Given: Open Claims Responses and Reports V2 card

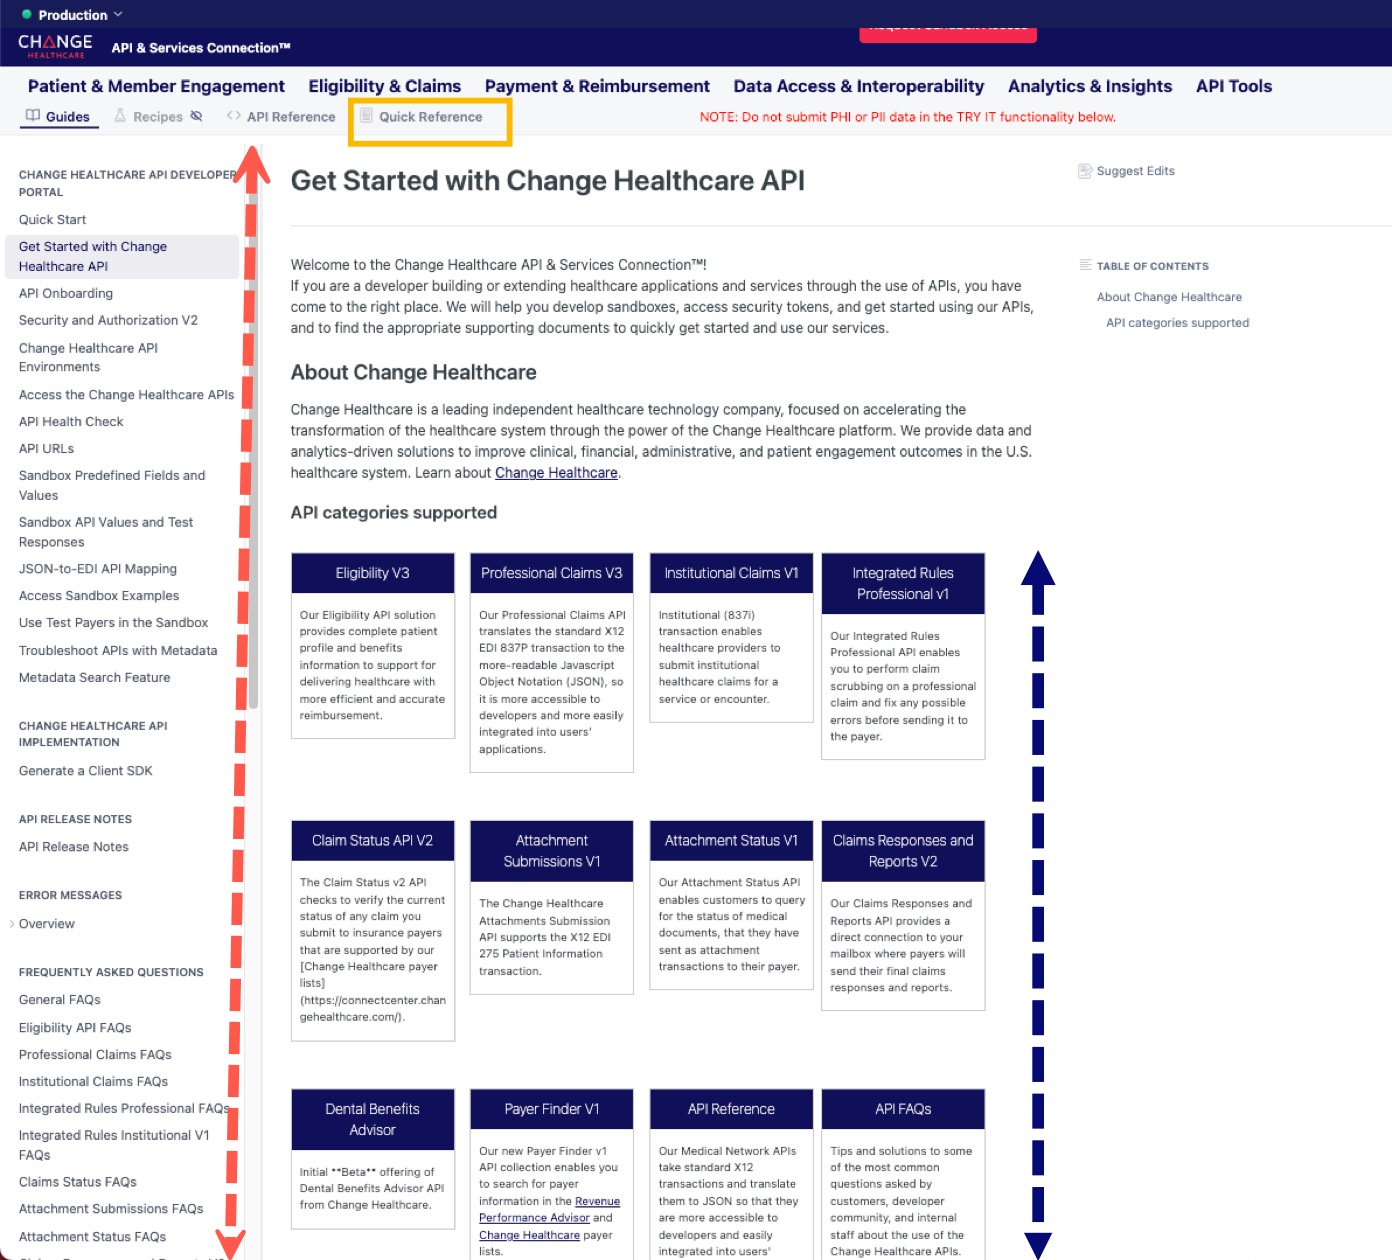Looking at the screenshot, I should (x=903, y=916).
